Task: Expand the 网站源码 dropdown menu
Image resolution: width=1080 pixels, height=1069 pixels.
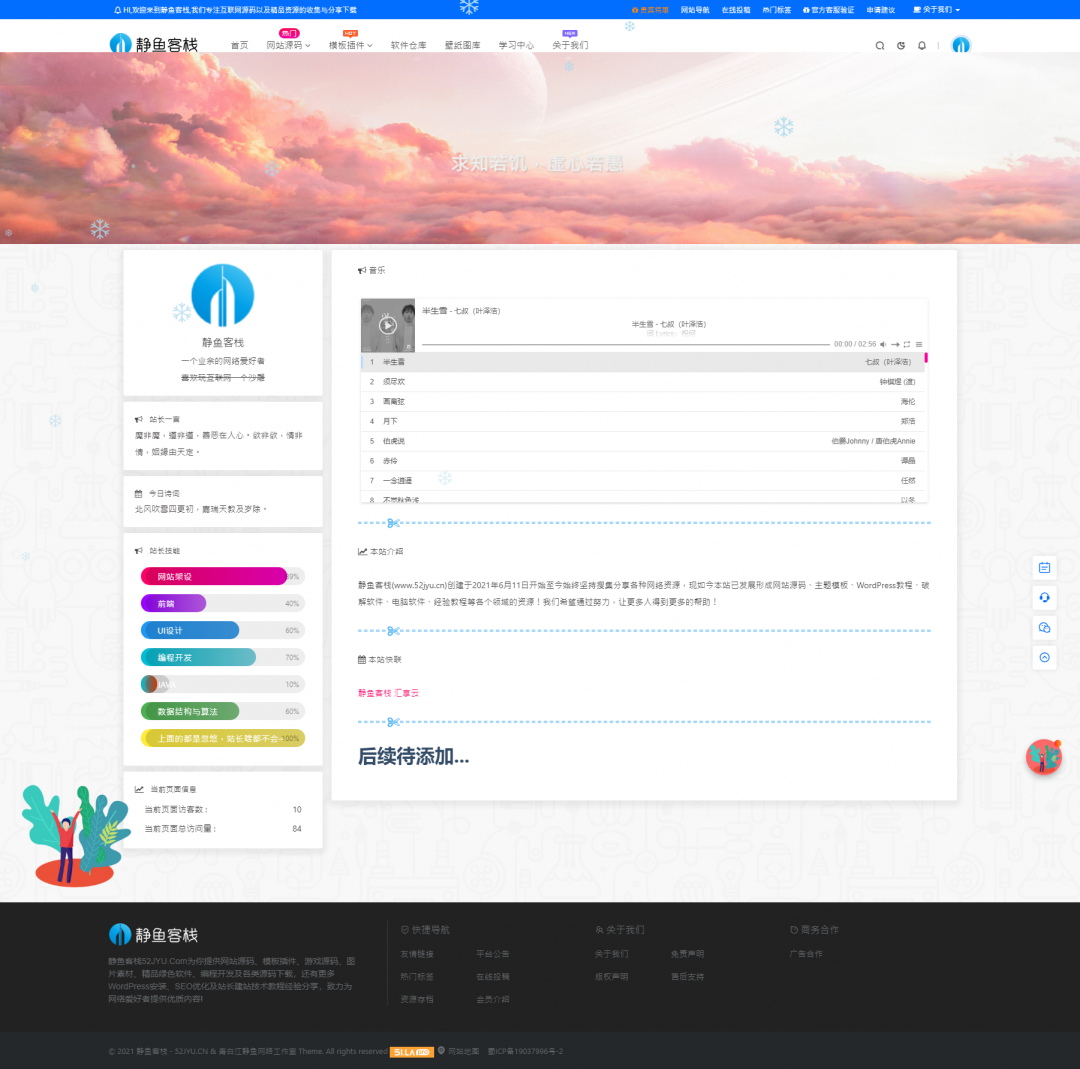Action: pyautogui.click(x=288, y=45)
